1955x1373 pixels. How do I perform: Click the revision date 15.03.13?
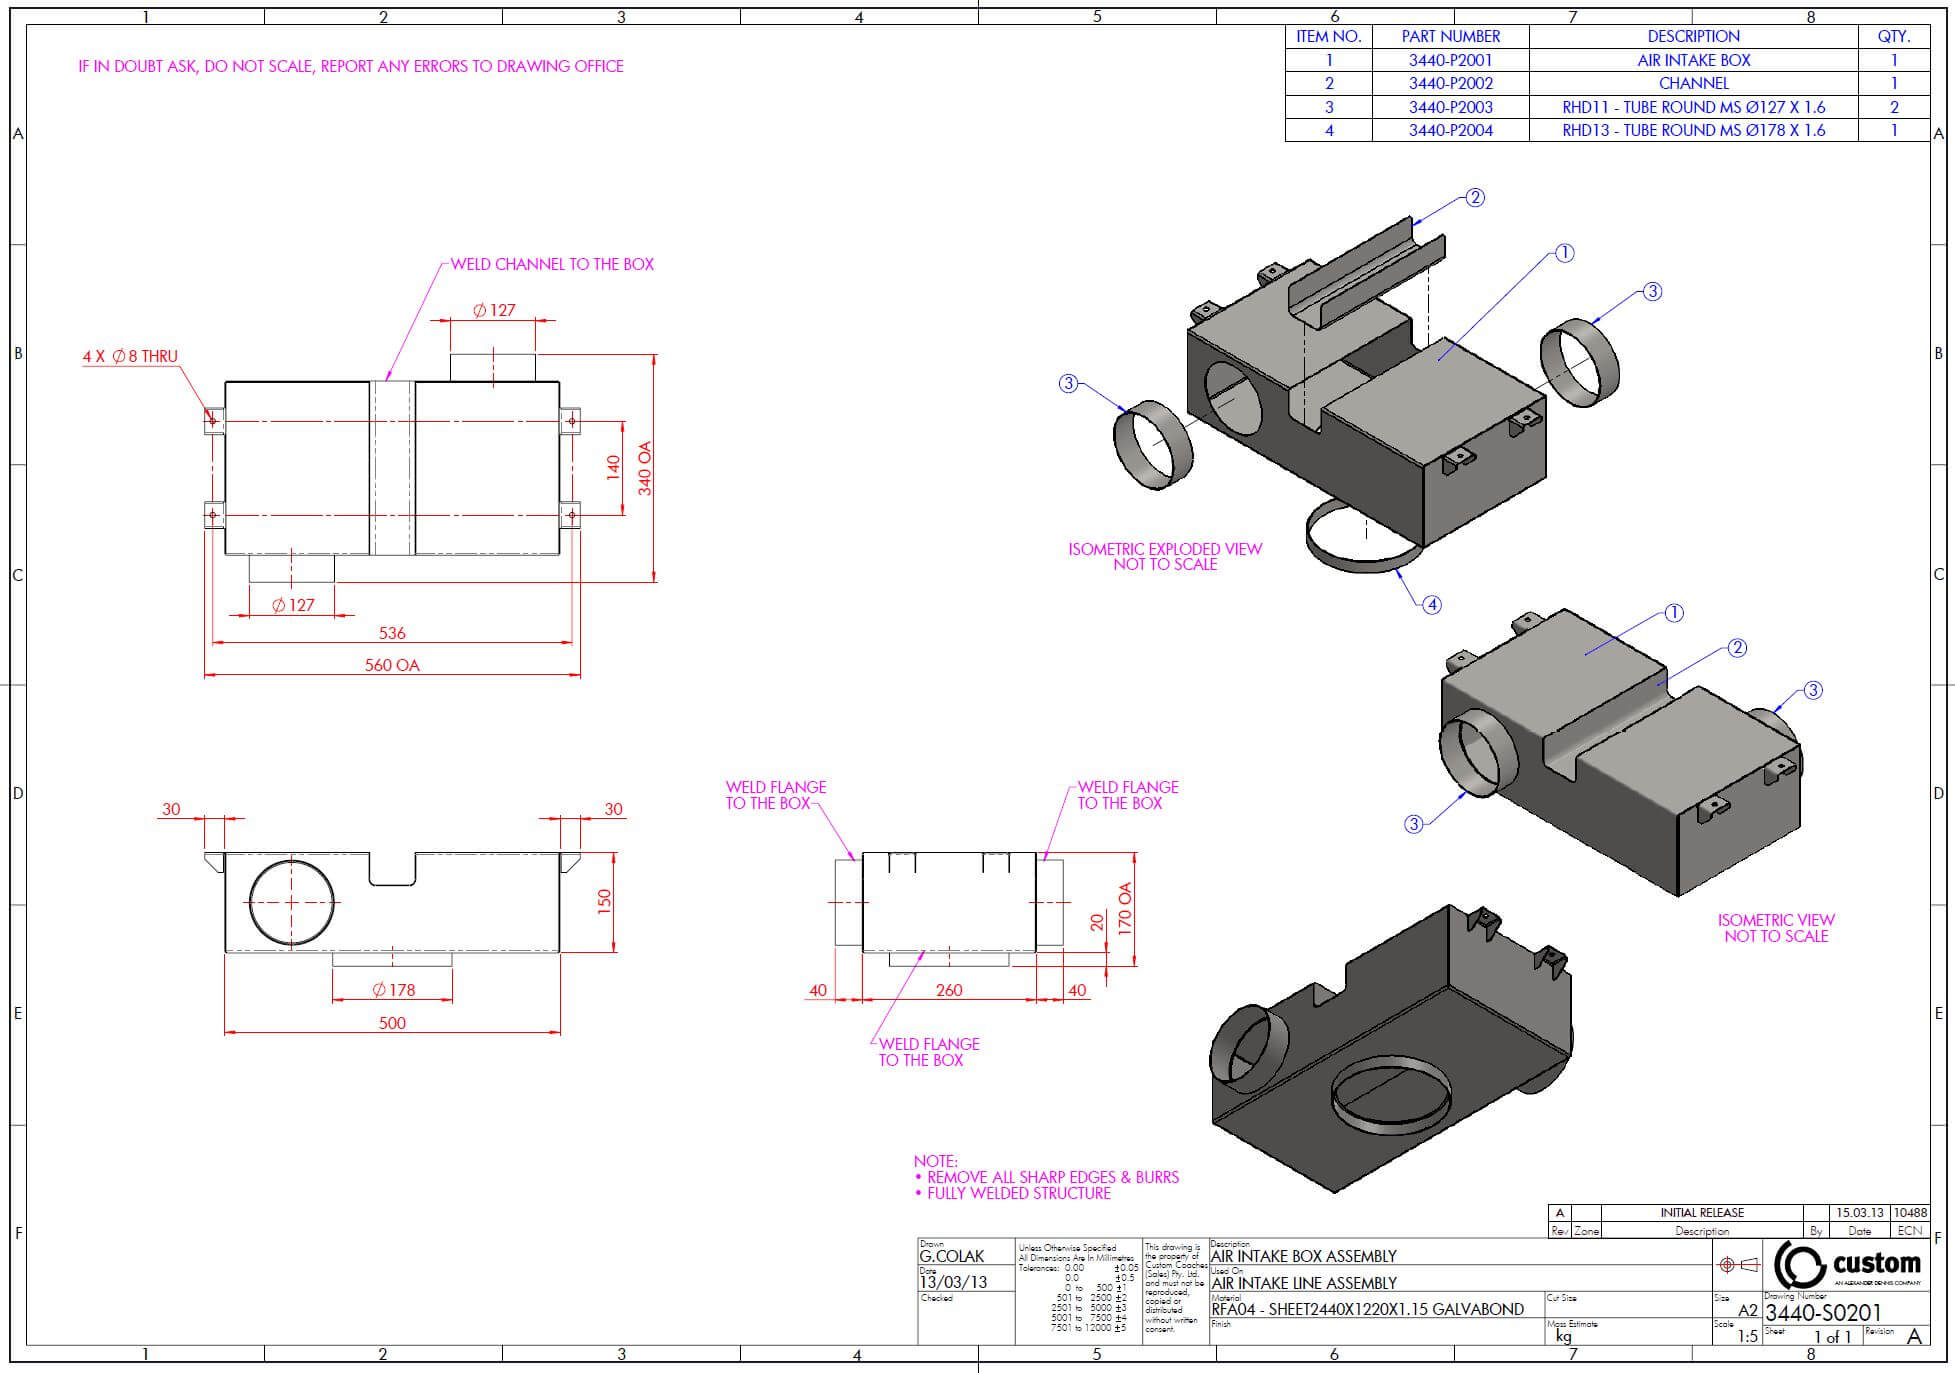[1859, 1213]
